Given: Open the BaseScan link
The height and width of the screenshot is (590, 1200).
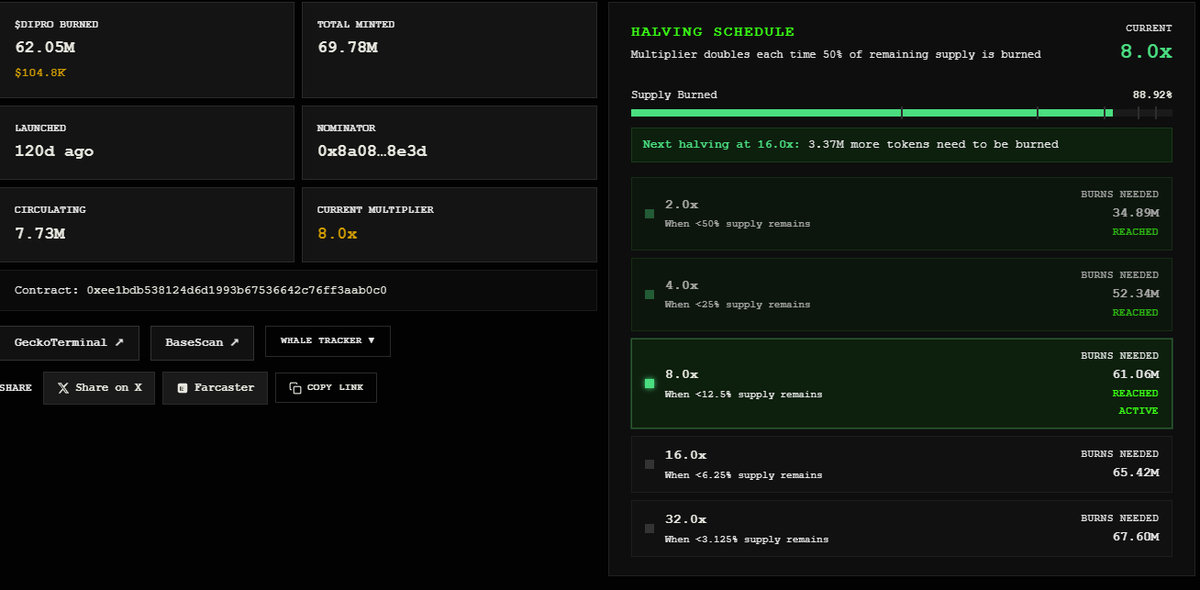Looking at the screenshot, I should pos(202,342).
